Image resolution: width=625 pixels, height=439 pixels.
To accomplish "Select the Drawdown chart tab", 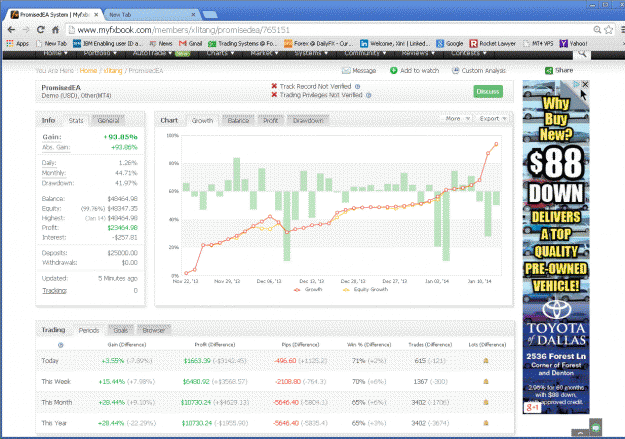I will tap(308, 120).
